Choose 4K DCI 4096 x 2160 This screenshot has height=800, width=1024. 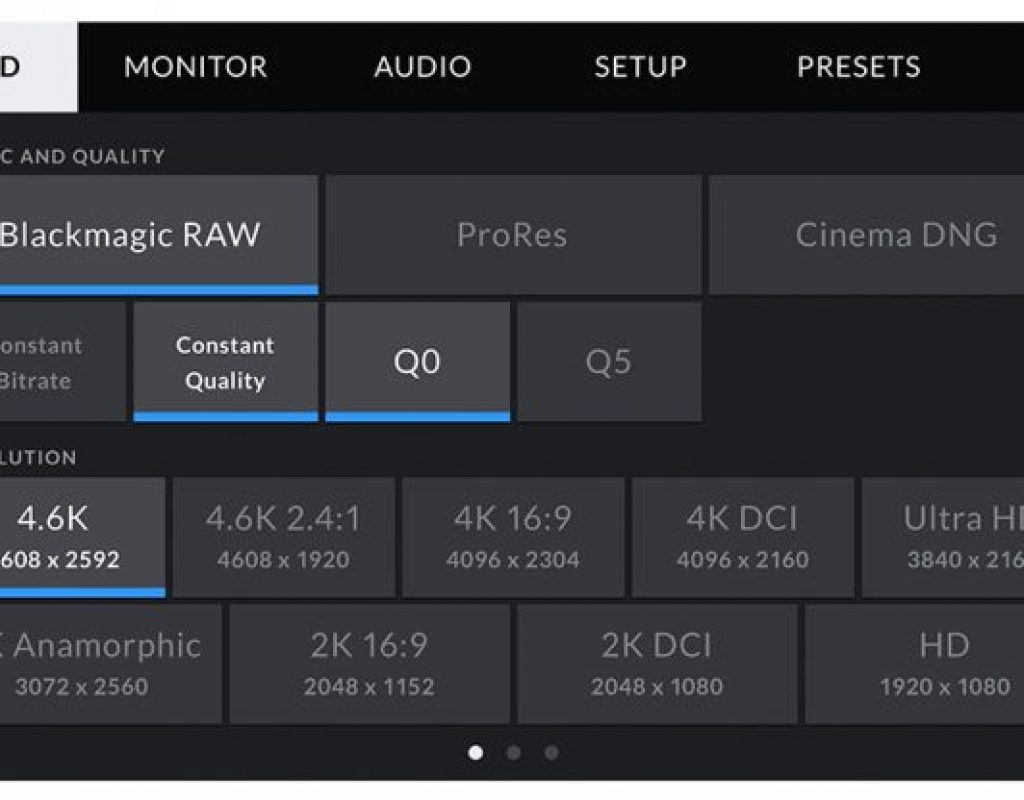(x=743, y=537)
